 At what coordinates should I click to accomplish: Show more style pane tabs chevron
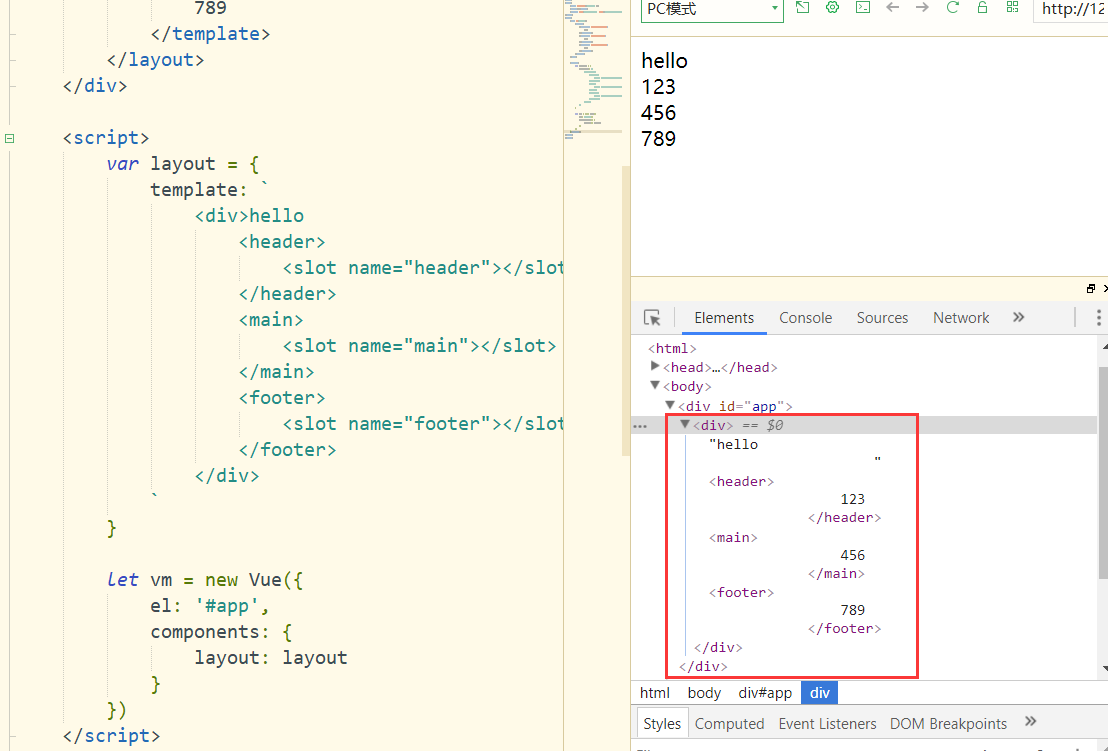[1030, 721]
